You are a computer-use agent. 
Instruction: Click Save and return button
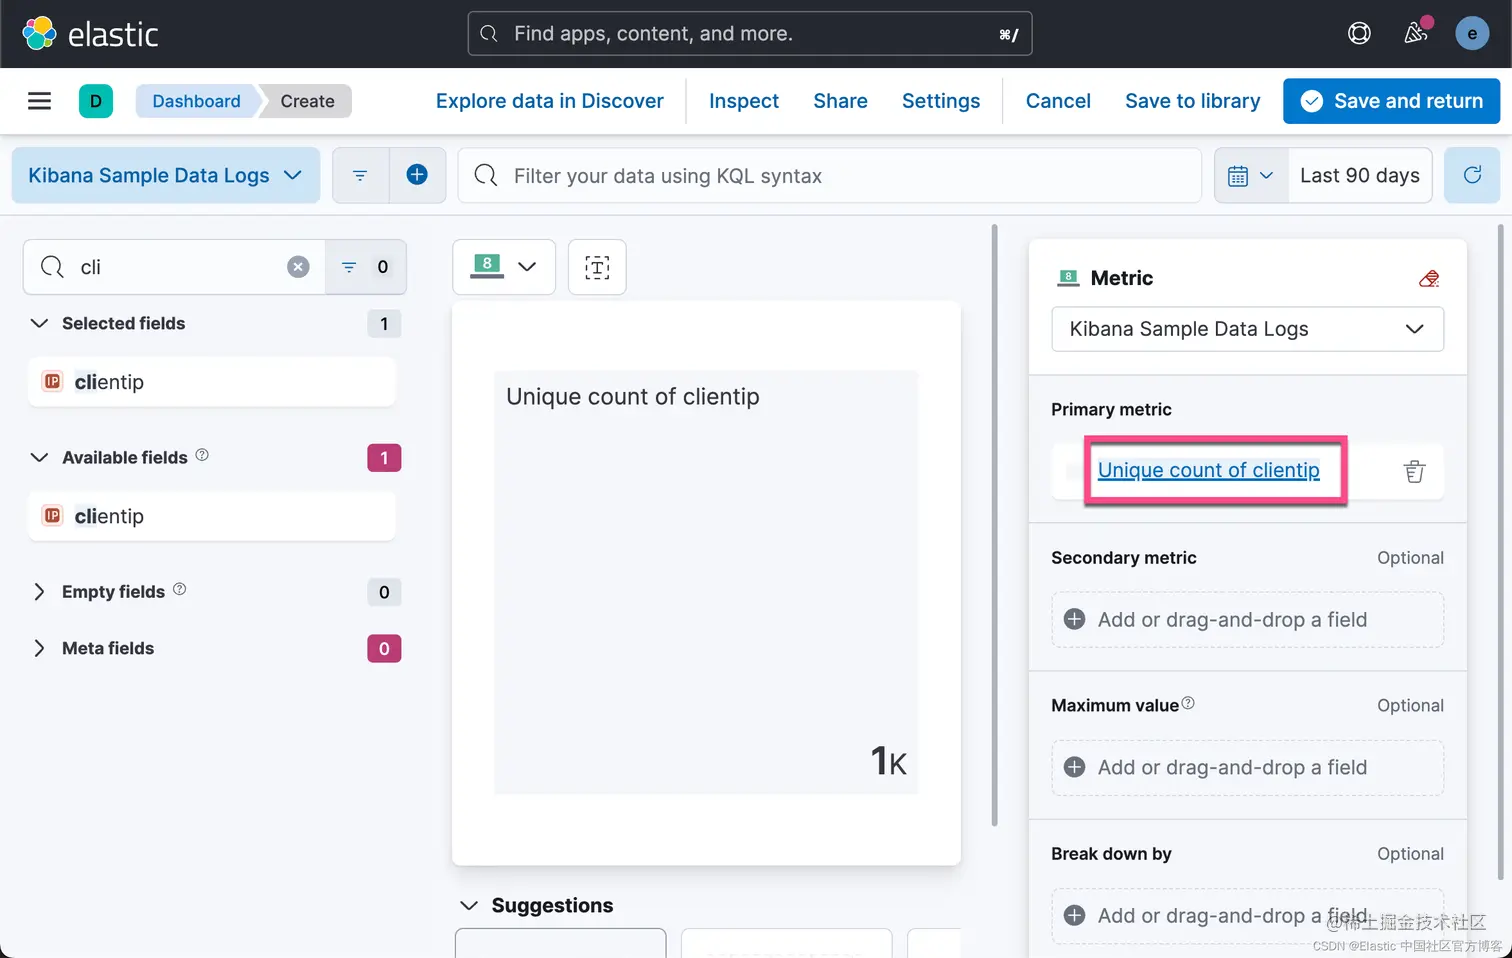tap(1391, 101)
